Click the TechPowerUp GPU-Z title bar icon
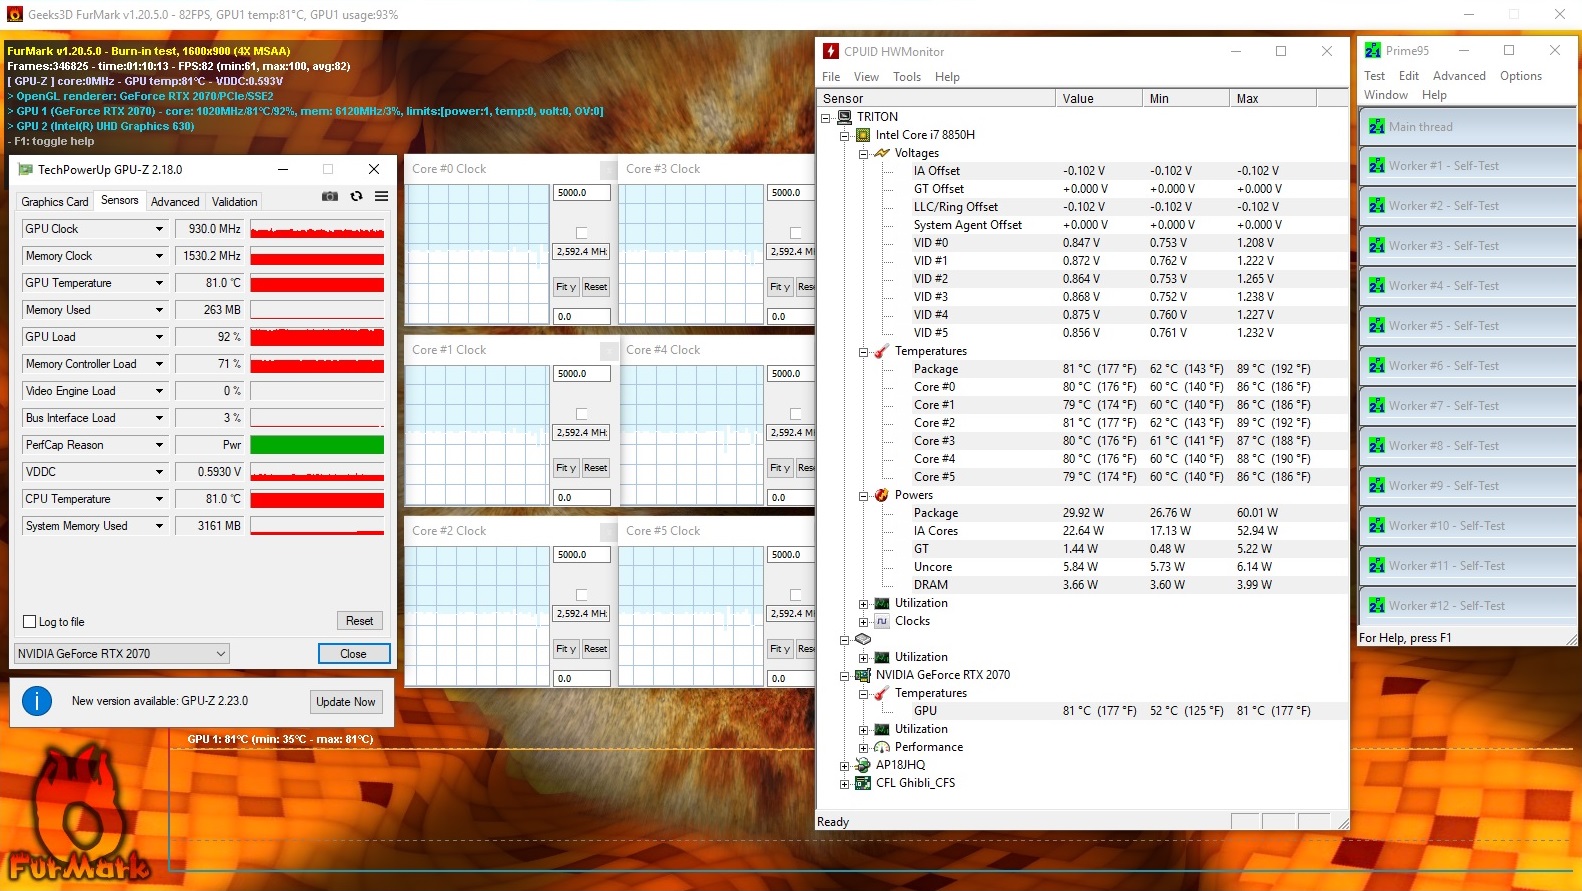 (x=26, y=169)
